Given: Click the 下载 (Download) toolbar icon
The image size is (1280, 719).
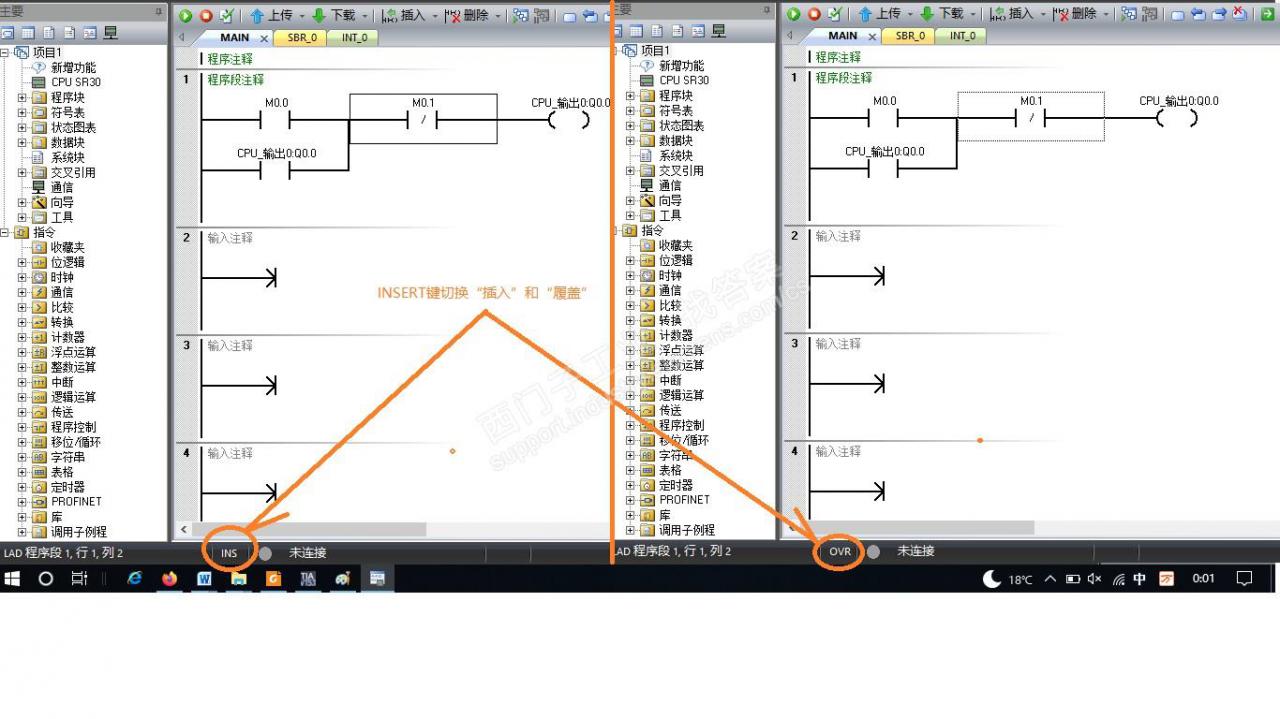Looking at the screenshot, I should coord(335,14).
